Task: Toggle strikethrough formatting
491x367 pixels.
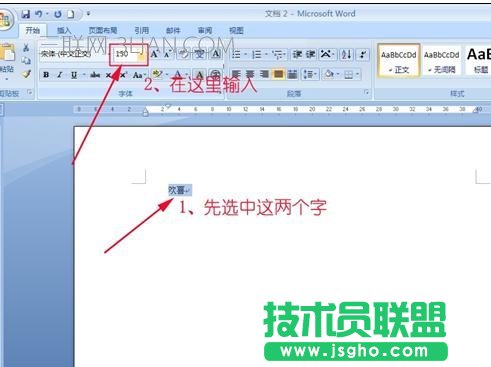Action: [x=95, y=75]
